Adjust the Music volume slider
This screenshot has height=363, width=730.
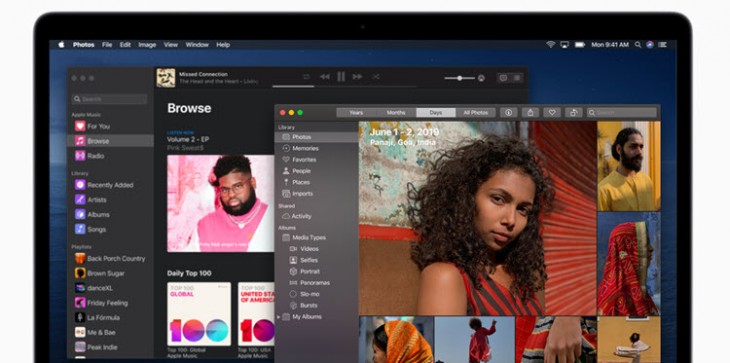coord(460,78)
